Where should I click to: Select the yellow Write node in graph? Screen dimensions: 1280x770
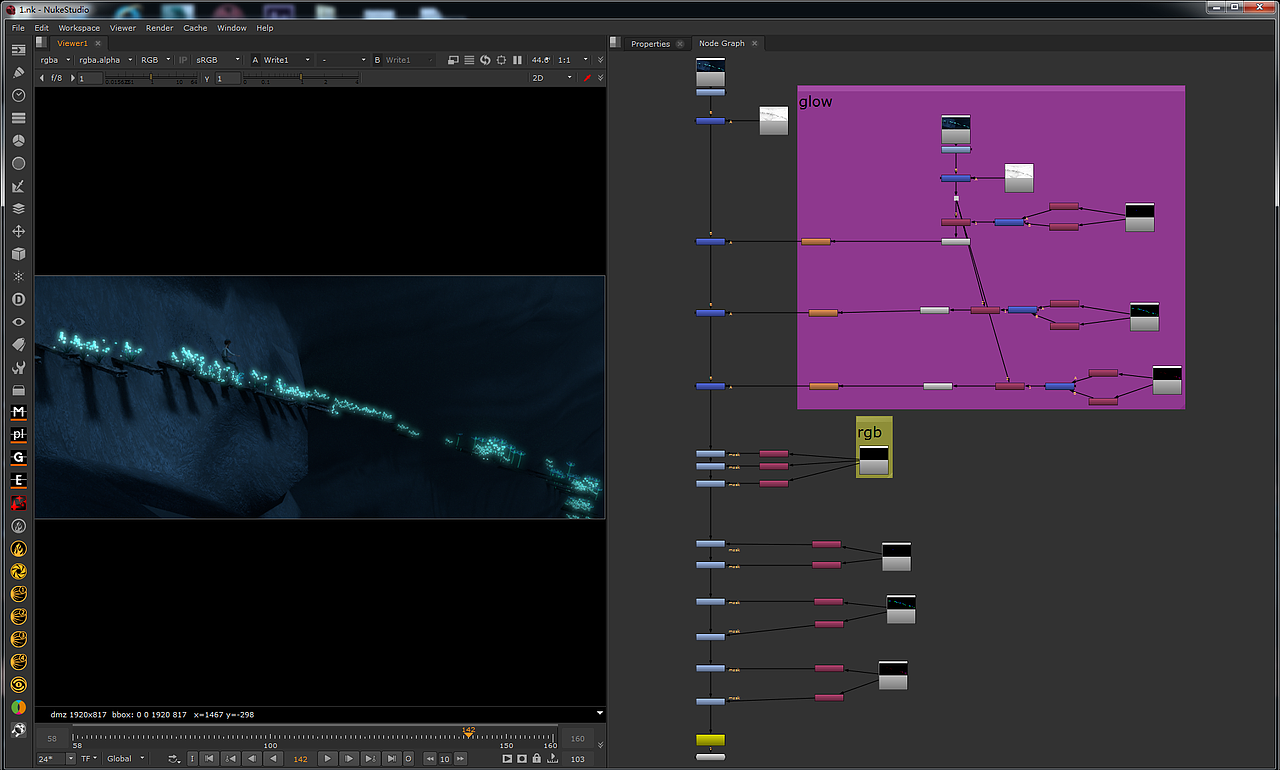[710, 740]
